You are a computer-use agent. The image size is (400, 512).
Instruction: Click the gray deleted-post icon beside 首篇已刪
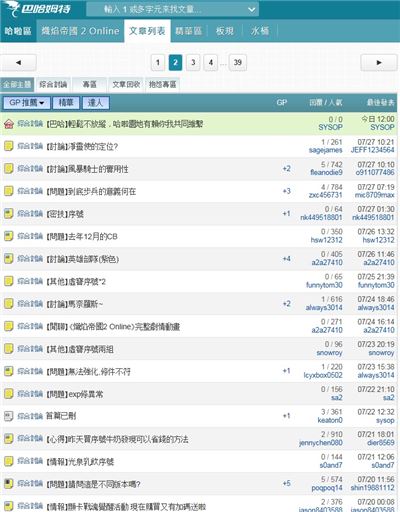click(x=9, y=416)
